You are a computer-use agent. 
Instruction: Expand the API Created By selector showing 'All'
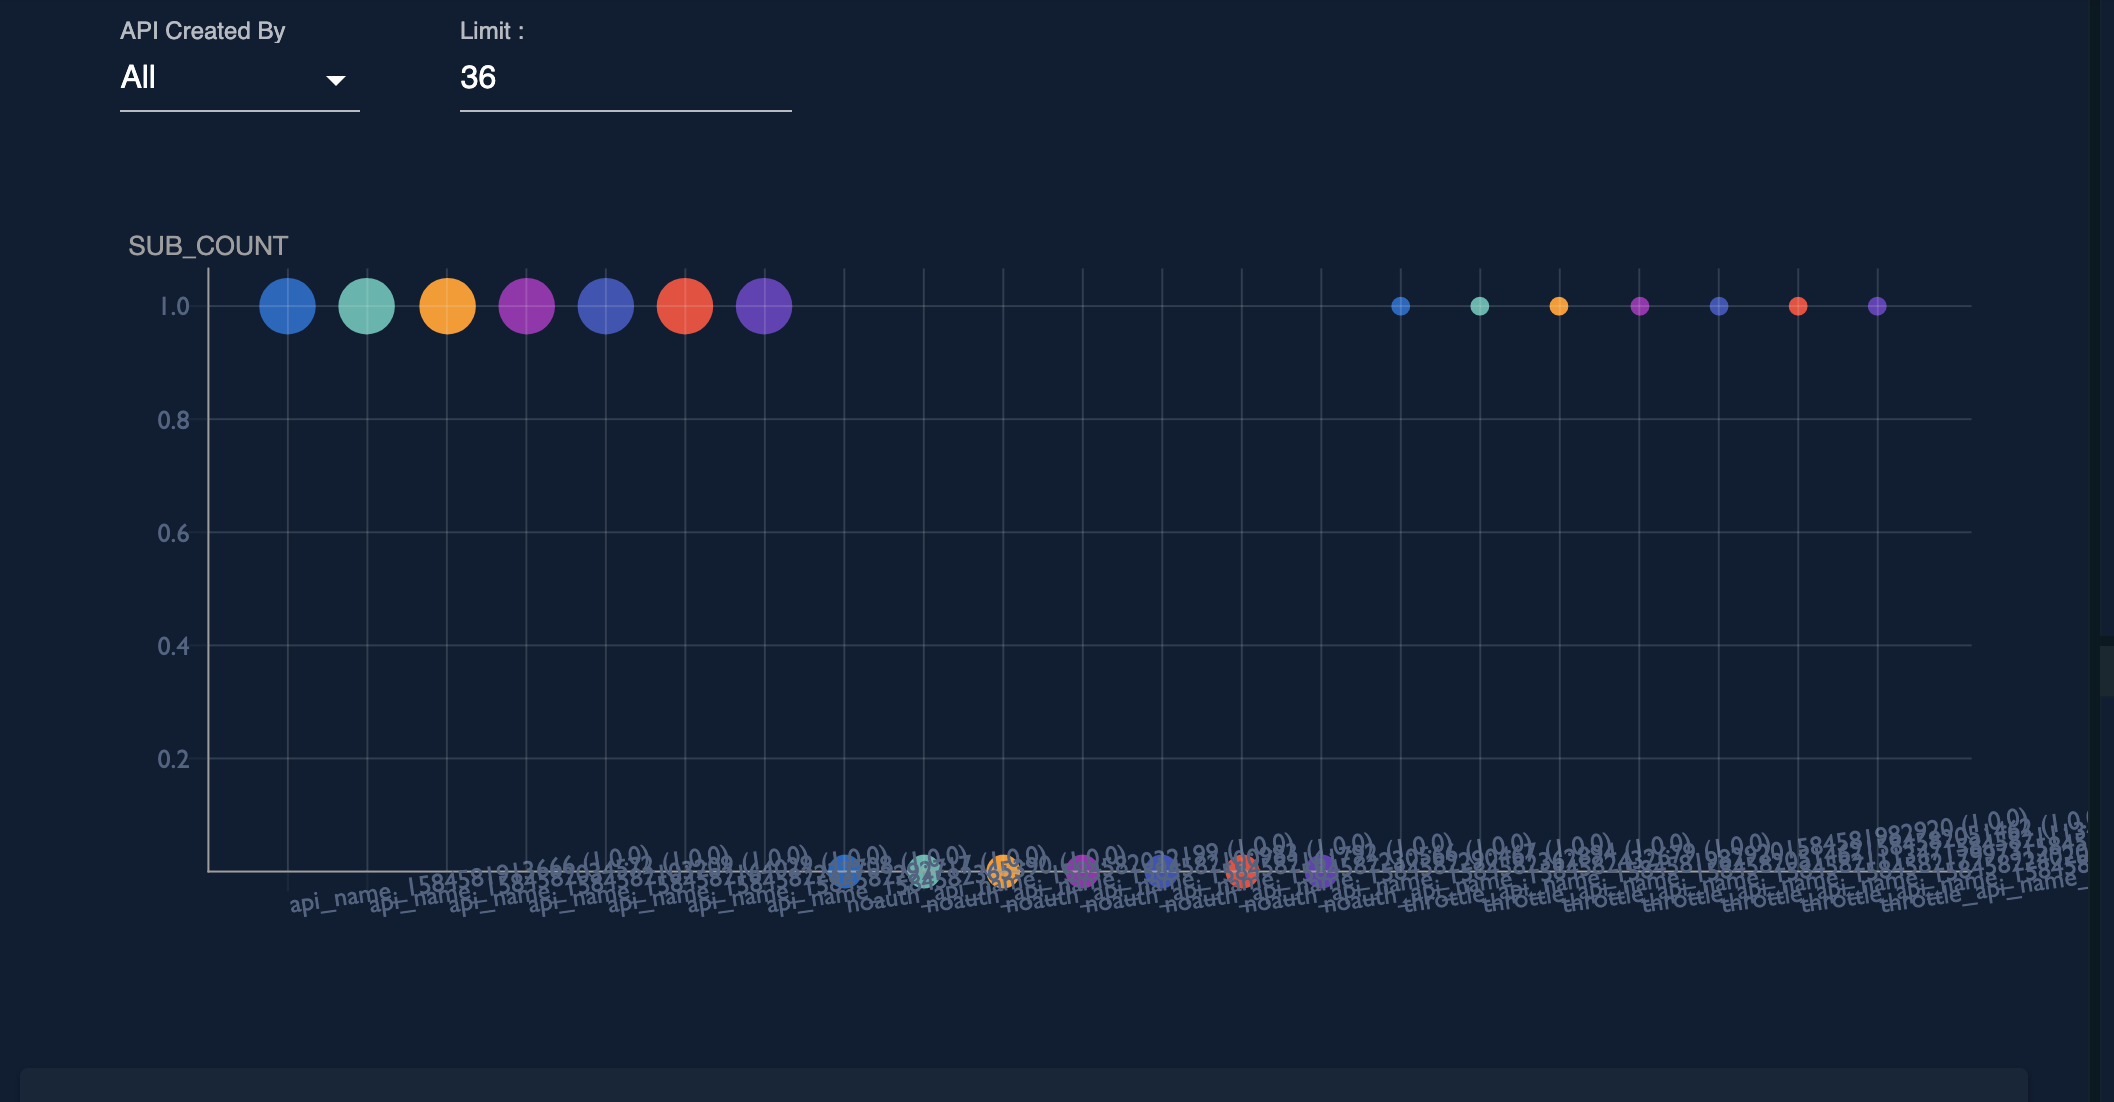[x=239, y=78]
